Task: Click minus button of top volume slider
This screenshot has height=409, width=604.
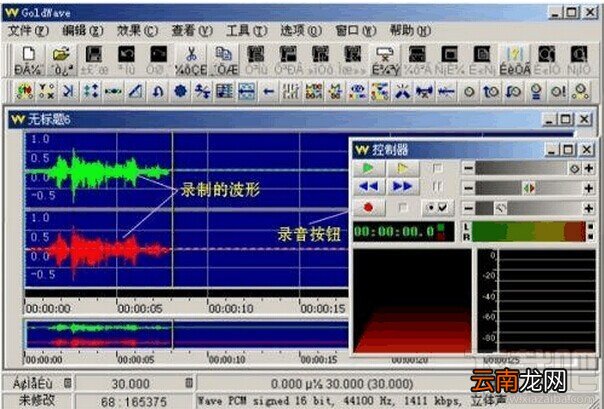Action: tap(468, 168)
